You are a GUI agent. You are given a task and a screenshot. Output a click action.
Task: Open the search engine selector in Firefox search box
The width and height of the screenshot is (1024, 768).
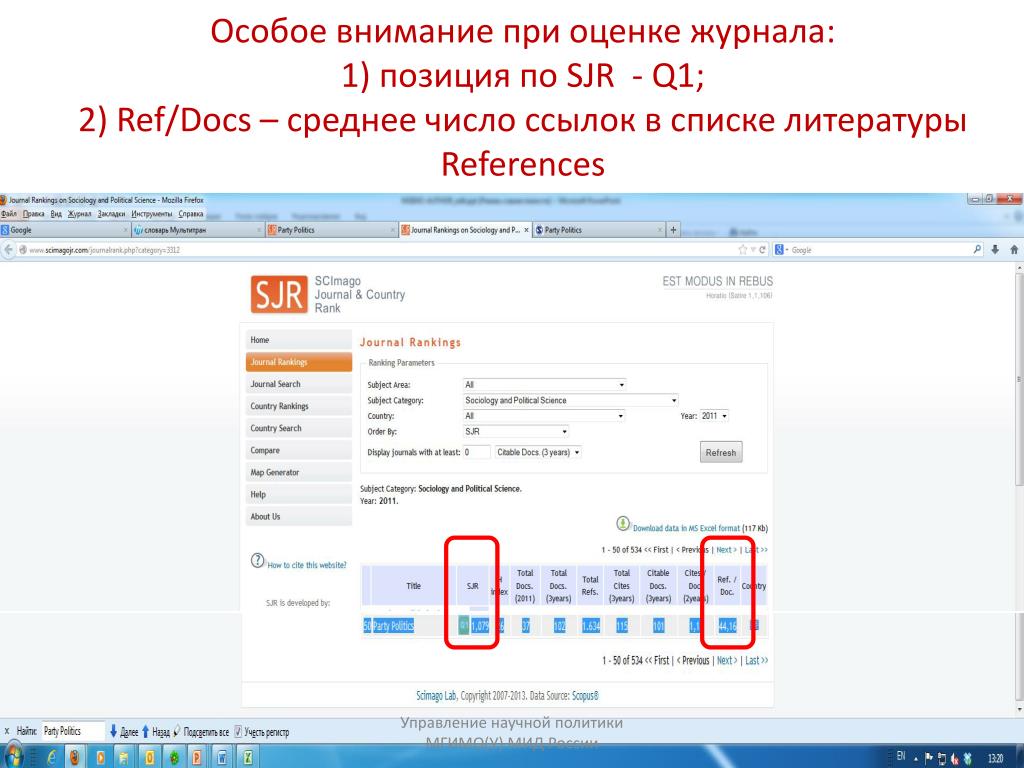pos(782,249)
